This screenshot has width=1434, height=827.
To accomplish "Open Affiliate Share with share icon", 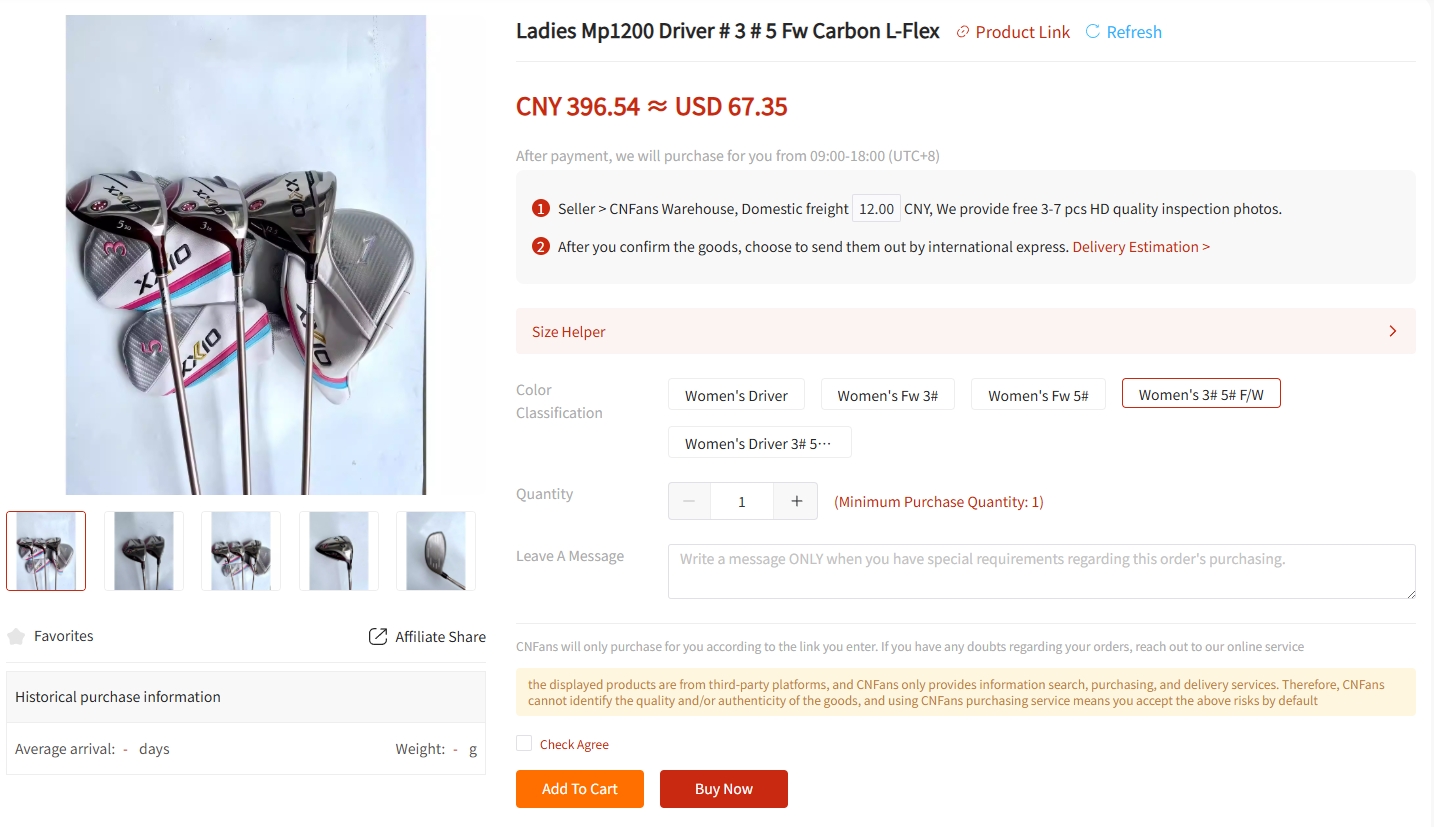I will pos(377,636).
